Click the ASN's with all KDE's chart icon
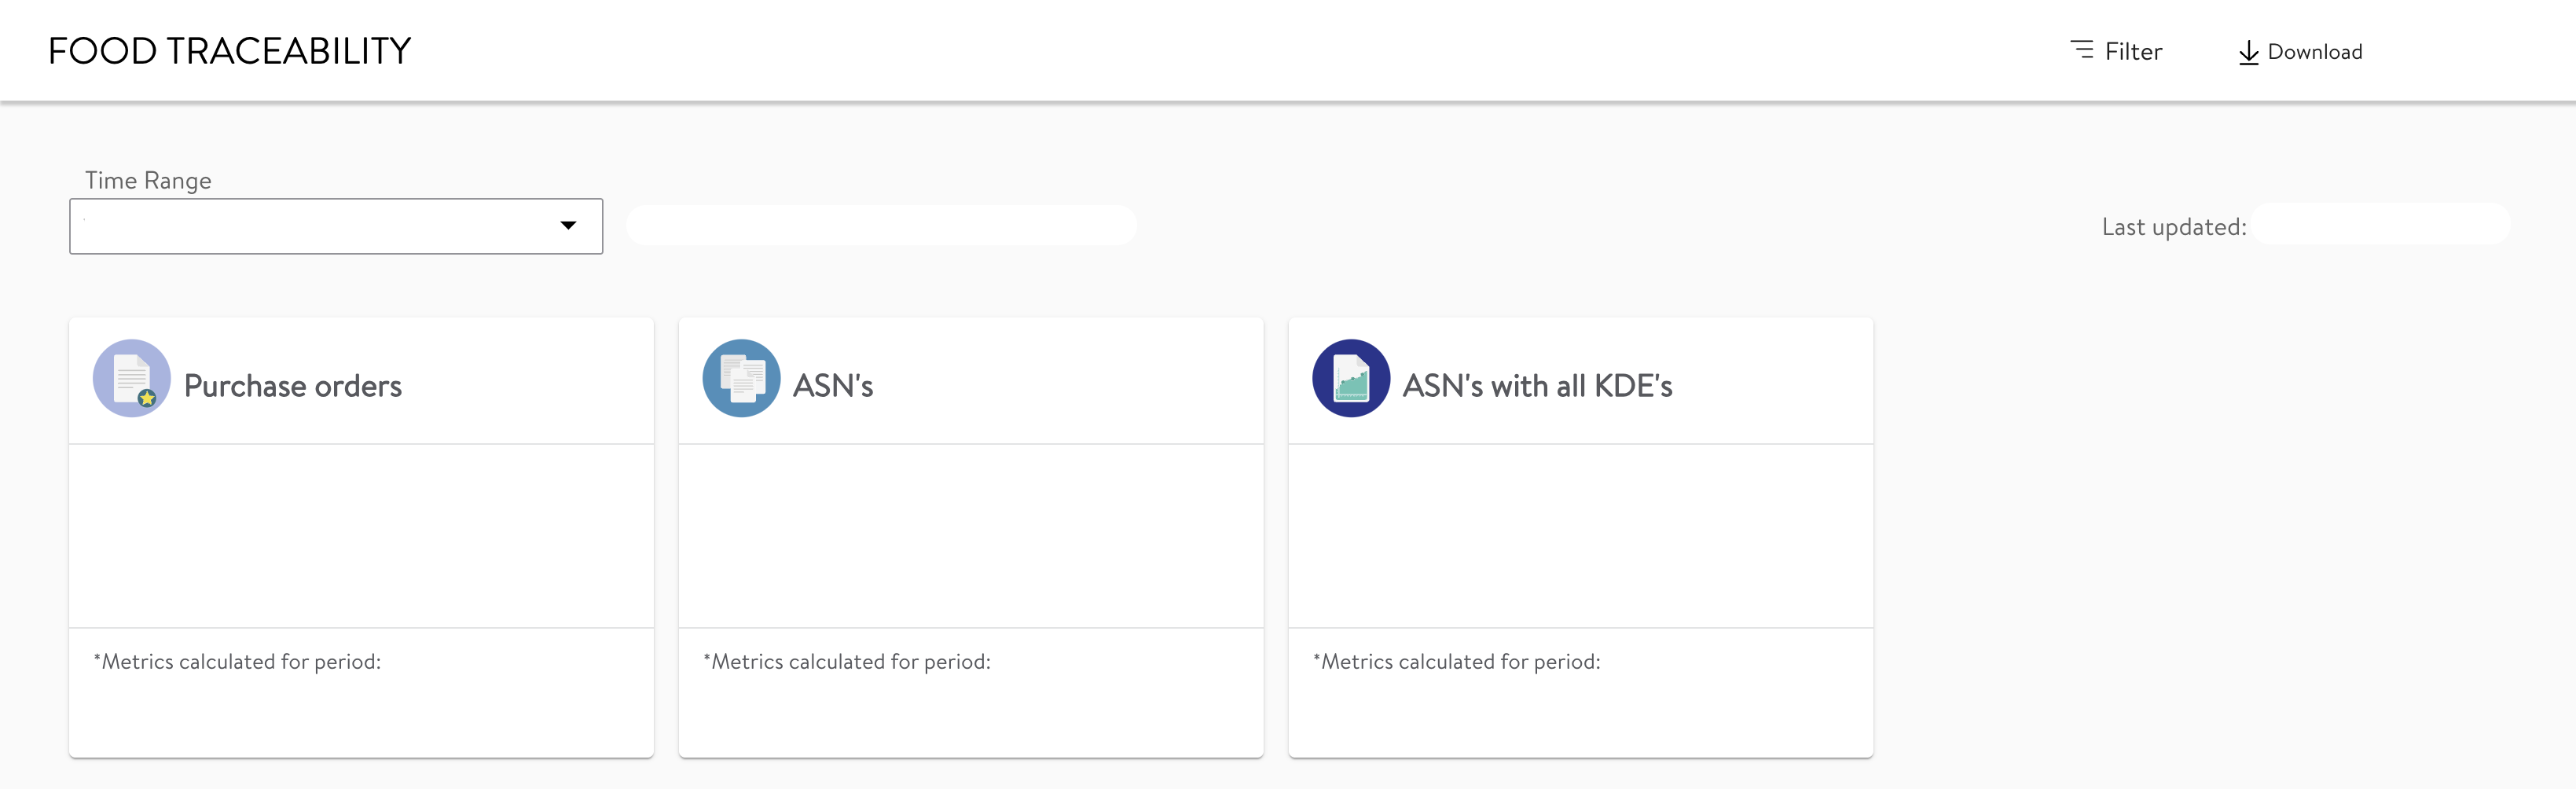The height and width of the screenshot is (789, 2576). [x=1350, y=378]
